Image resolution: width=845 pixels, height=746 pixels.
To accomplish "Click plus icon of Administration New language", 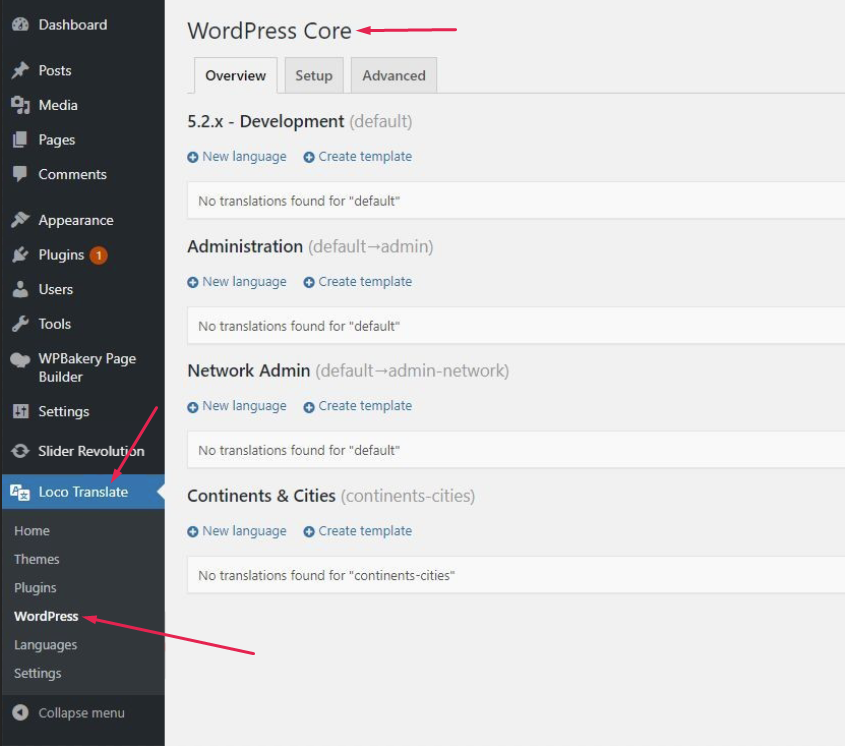I will tap(192, 282).
